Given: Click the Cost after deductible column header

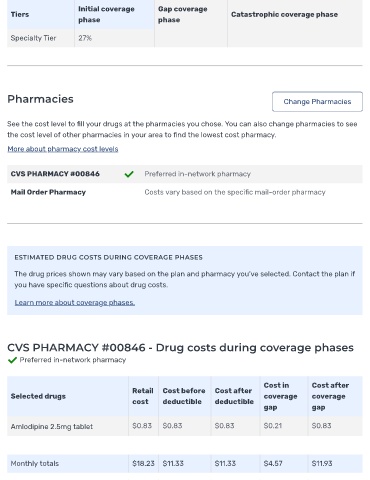Looking at the screenshot, I should [x=235, y=396].
